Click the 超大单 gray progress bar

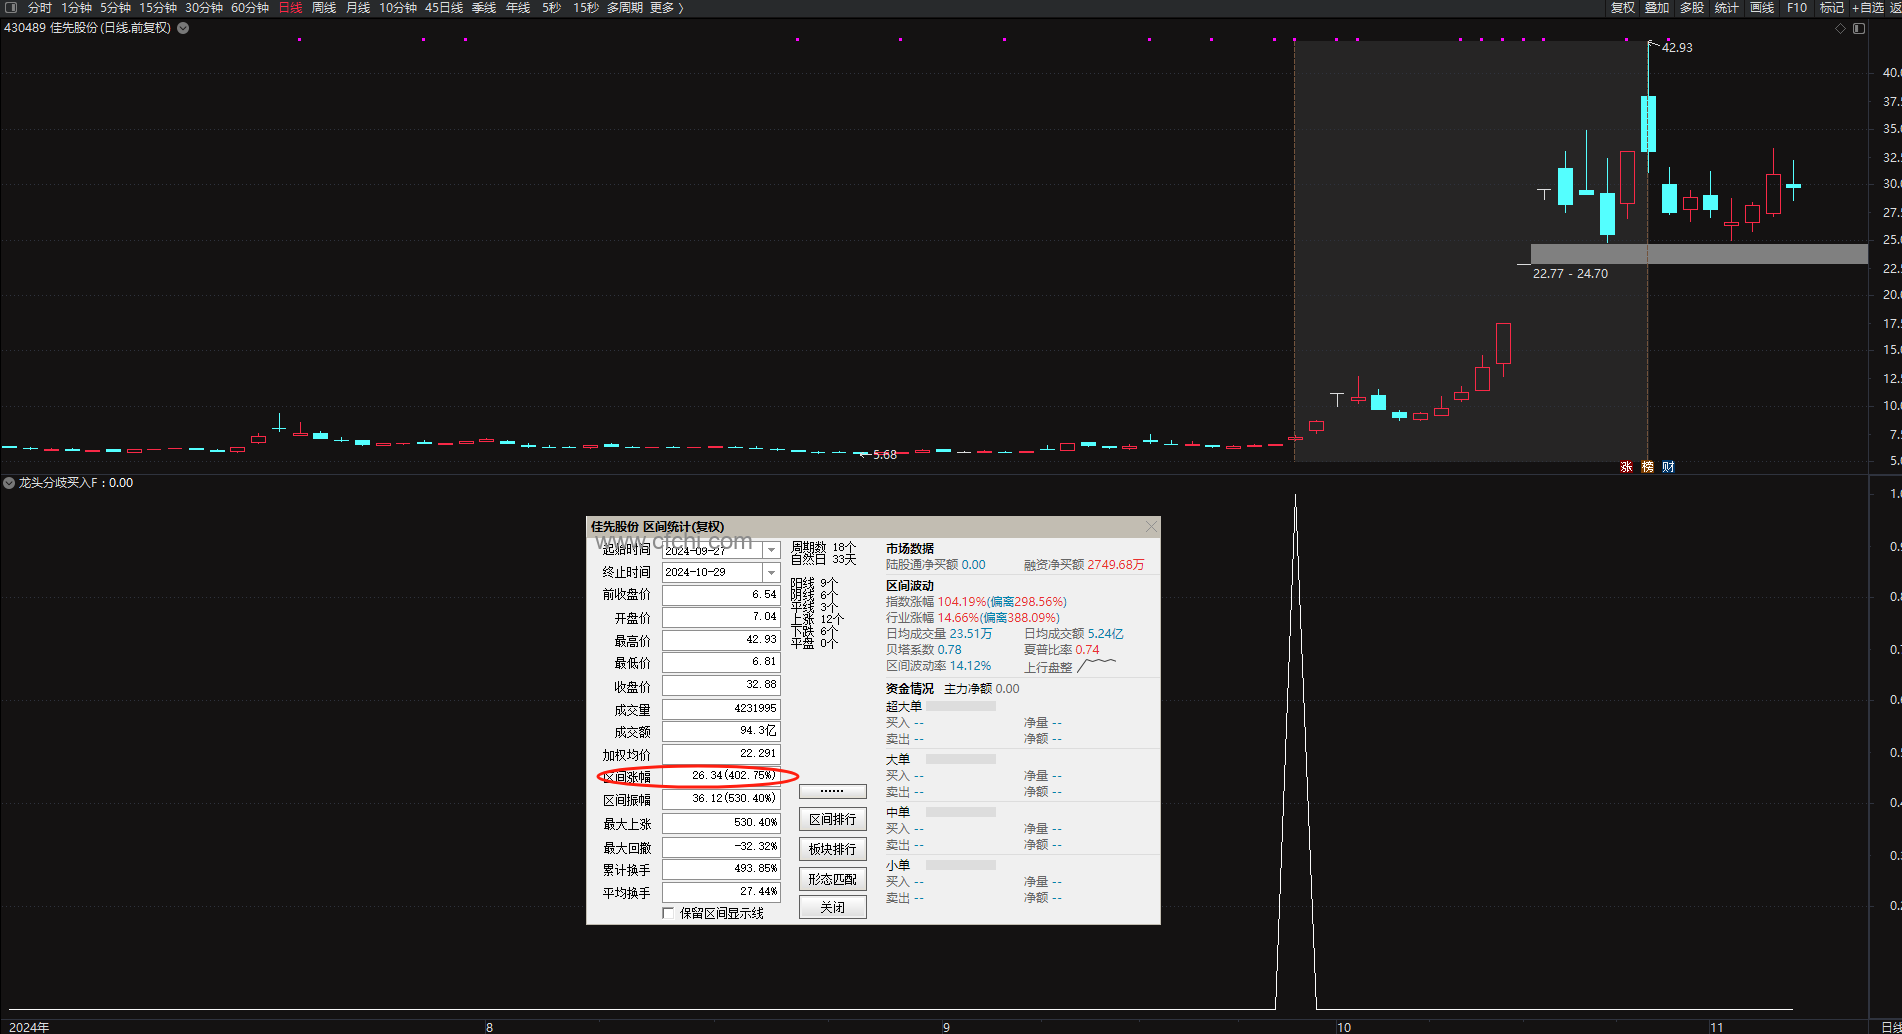tap(961, 706)
